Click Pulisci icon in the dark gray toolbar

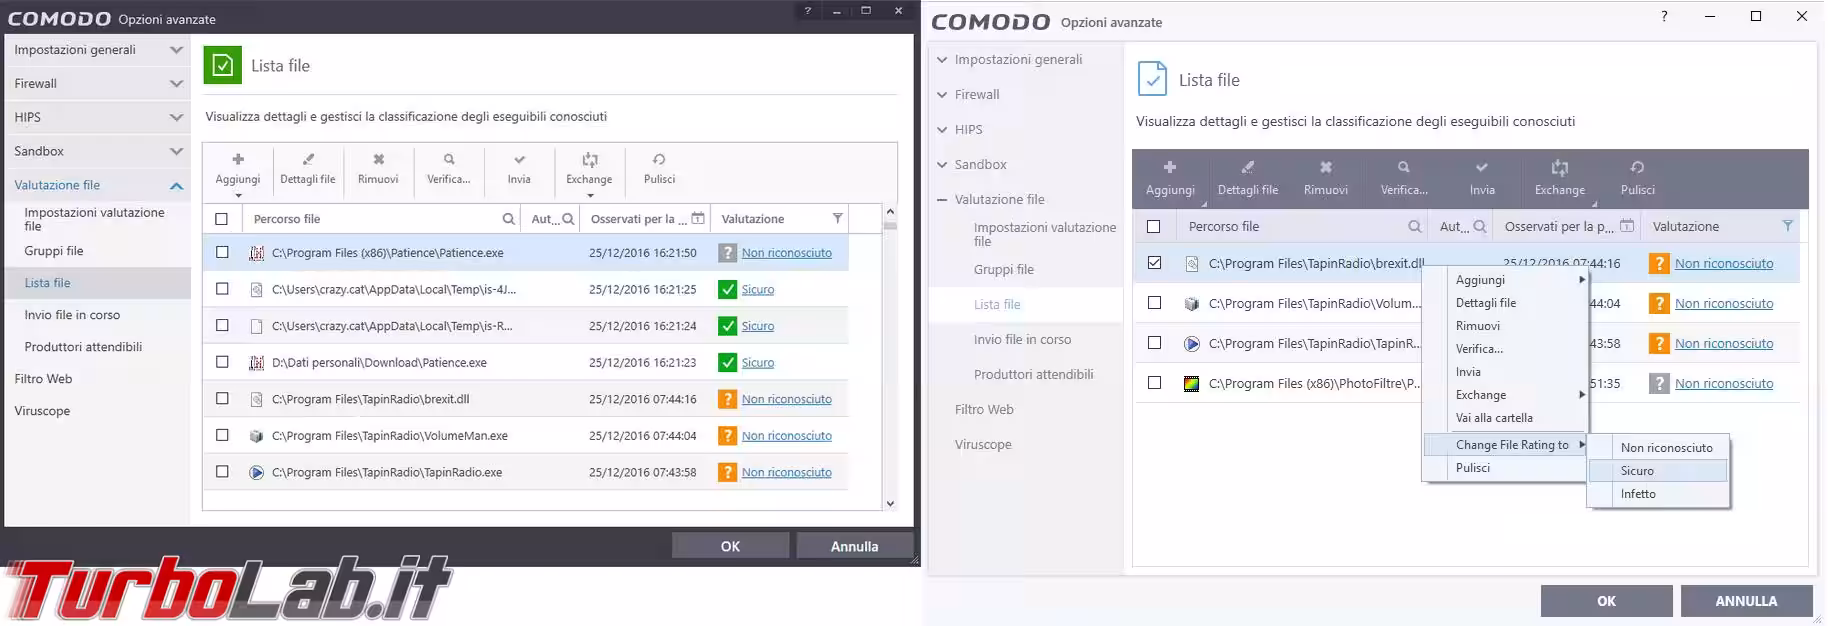[1637, 168]
